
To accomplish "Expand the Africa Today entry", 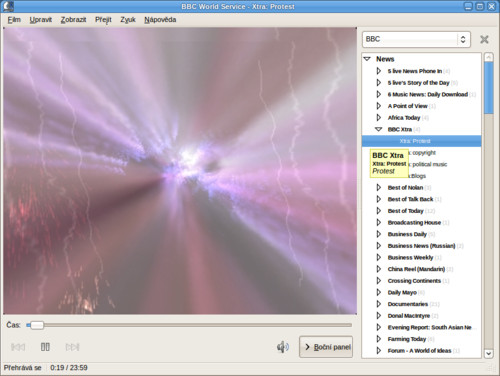I will (379, 118).
